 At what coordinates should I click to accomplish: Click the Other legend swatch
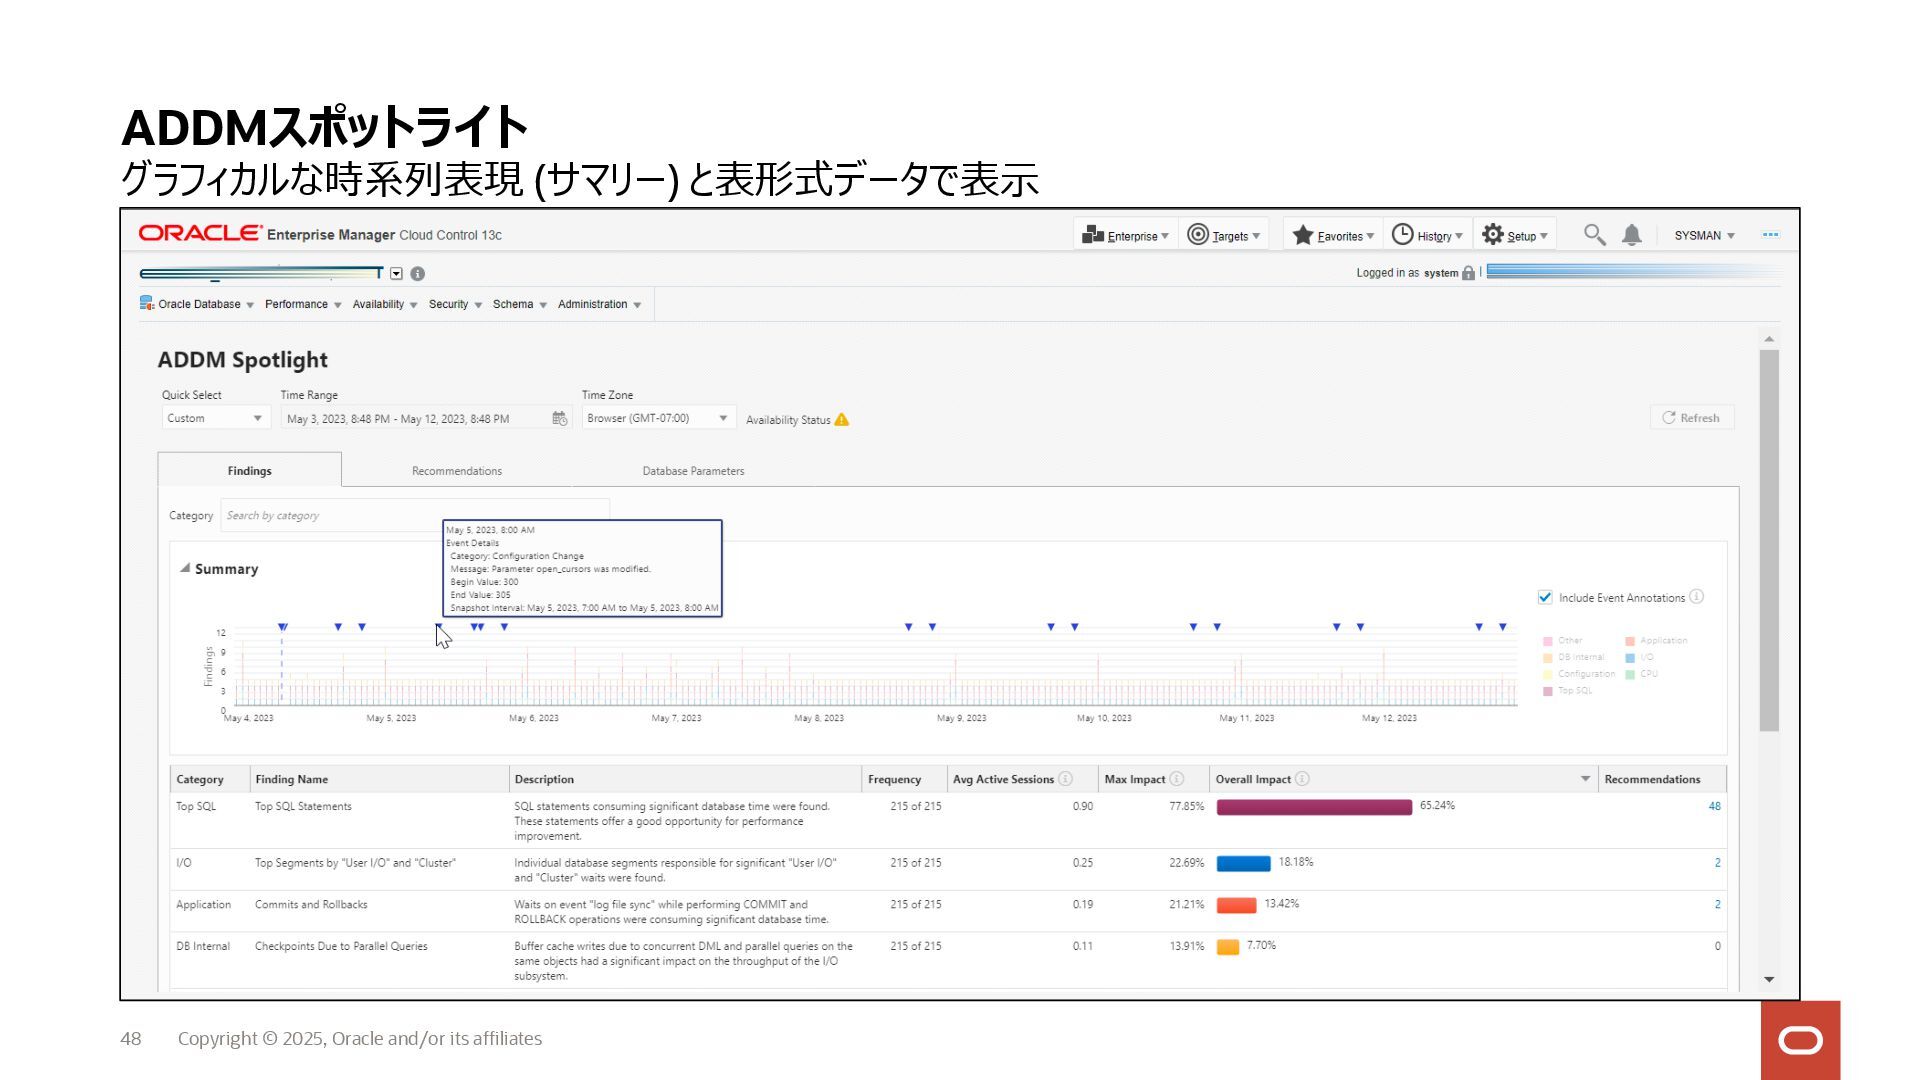tap(1548, 641)
